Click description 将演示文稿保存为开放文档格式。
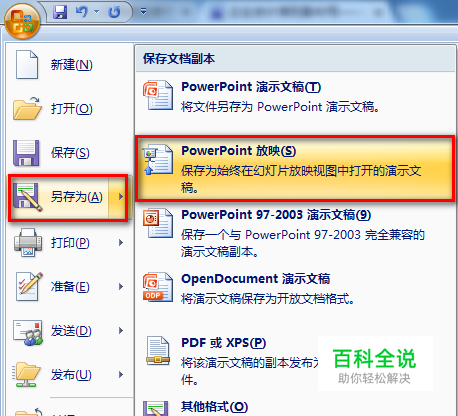This screenshot has width=458, height=416. point(267,299)
